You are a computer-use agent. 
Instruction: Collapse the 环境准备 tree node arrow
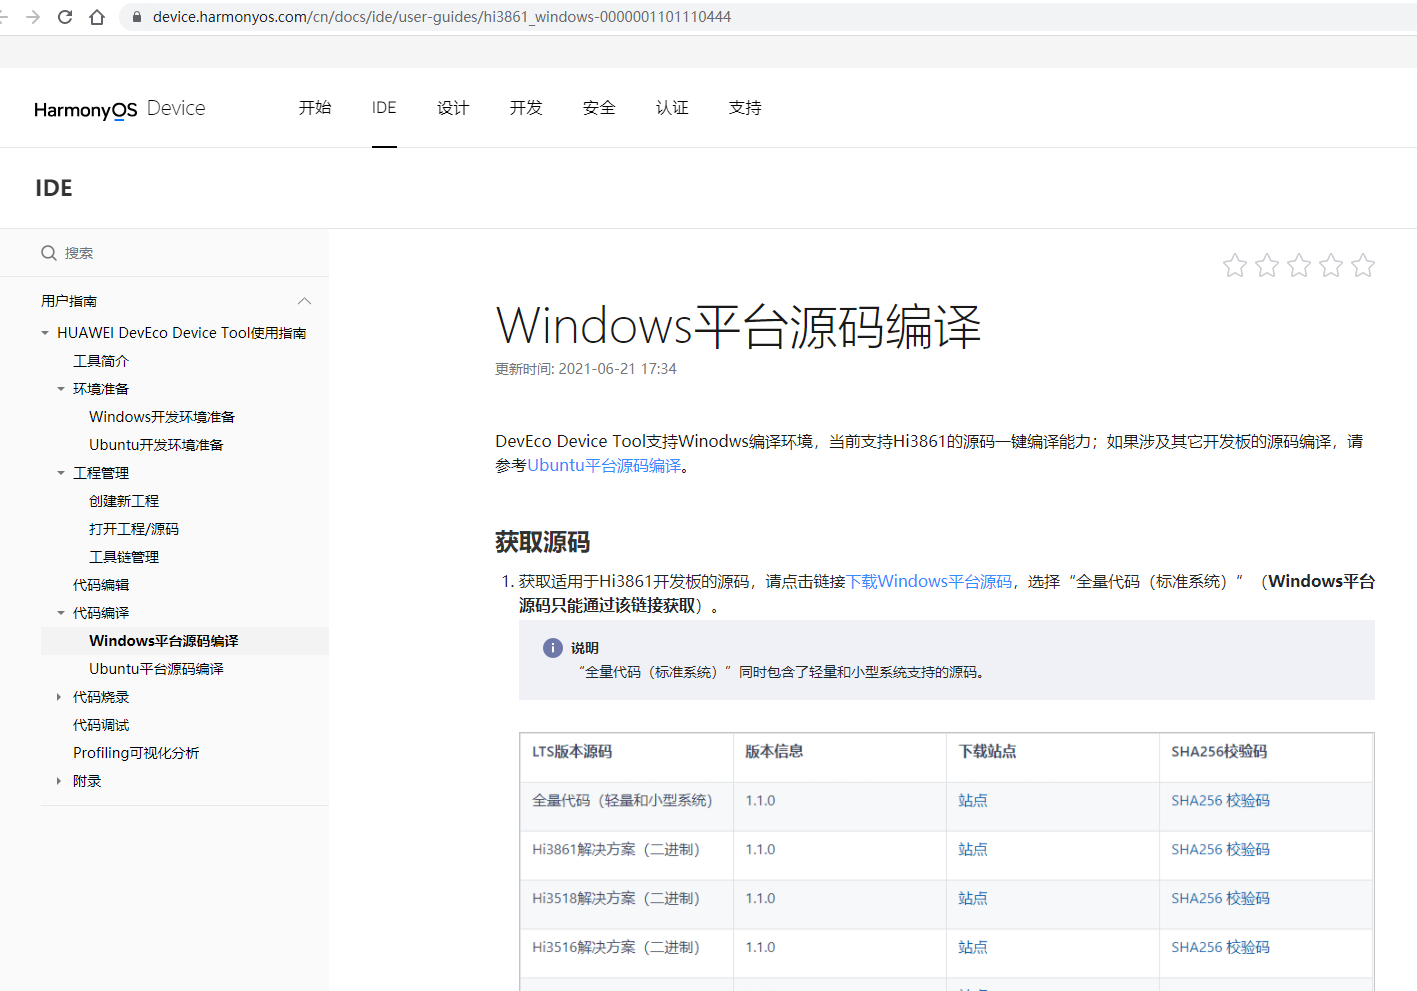click(61, 389)
